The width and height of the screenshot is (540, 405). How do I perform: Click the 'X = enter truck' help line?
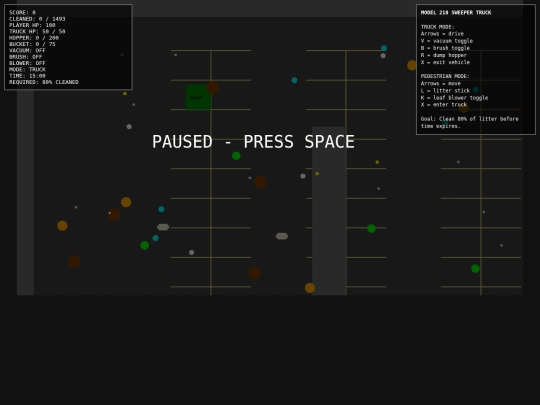click(x=444, y=105)
